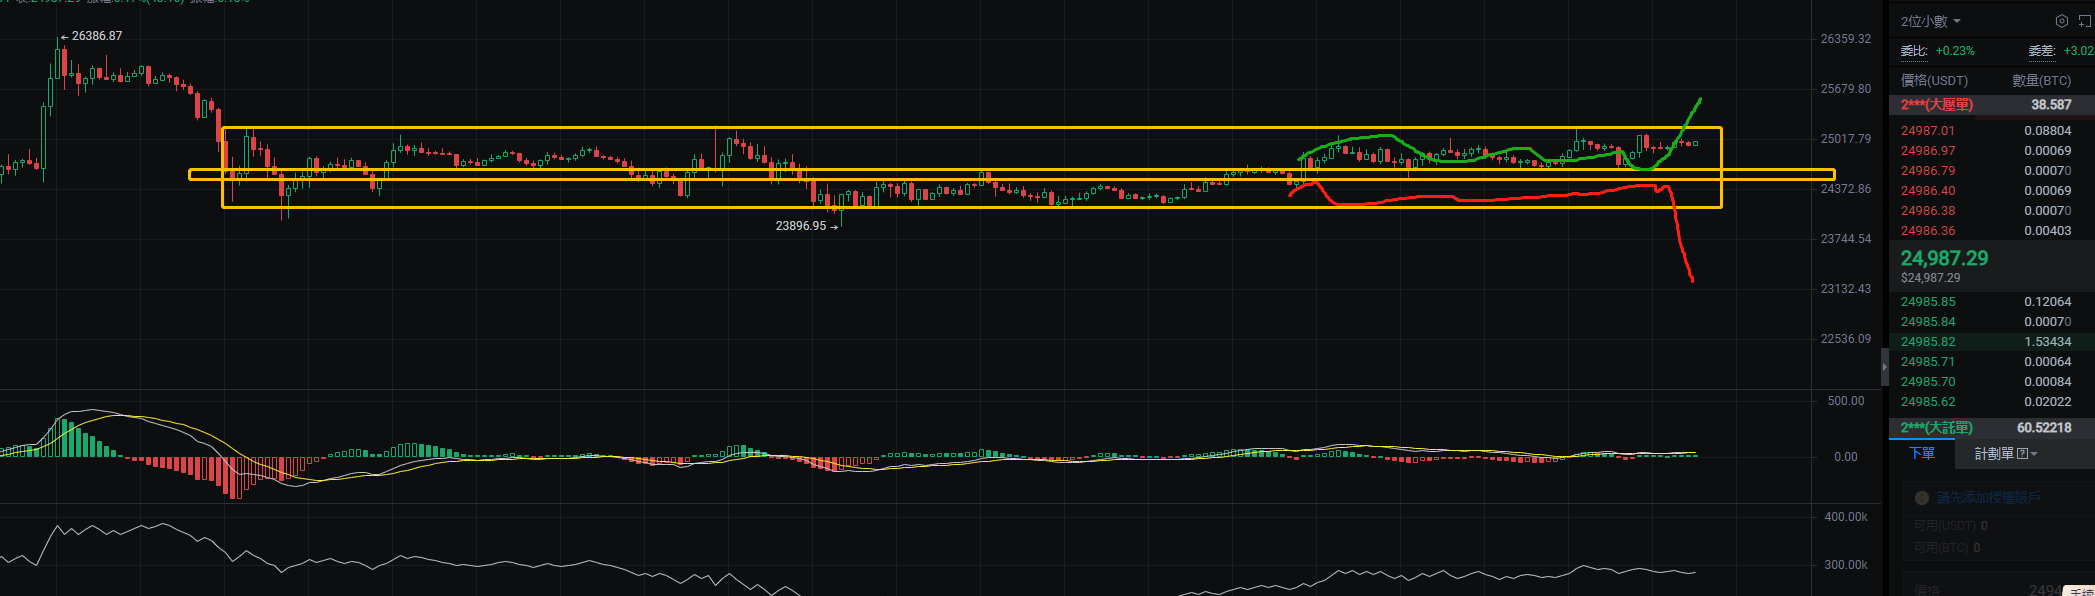This screenshot has height=596, width=2095.
Task: Click ask price 24987.01 in order book
Action: click(1927, 131)
